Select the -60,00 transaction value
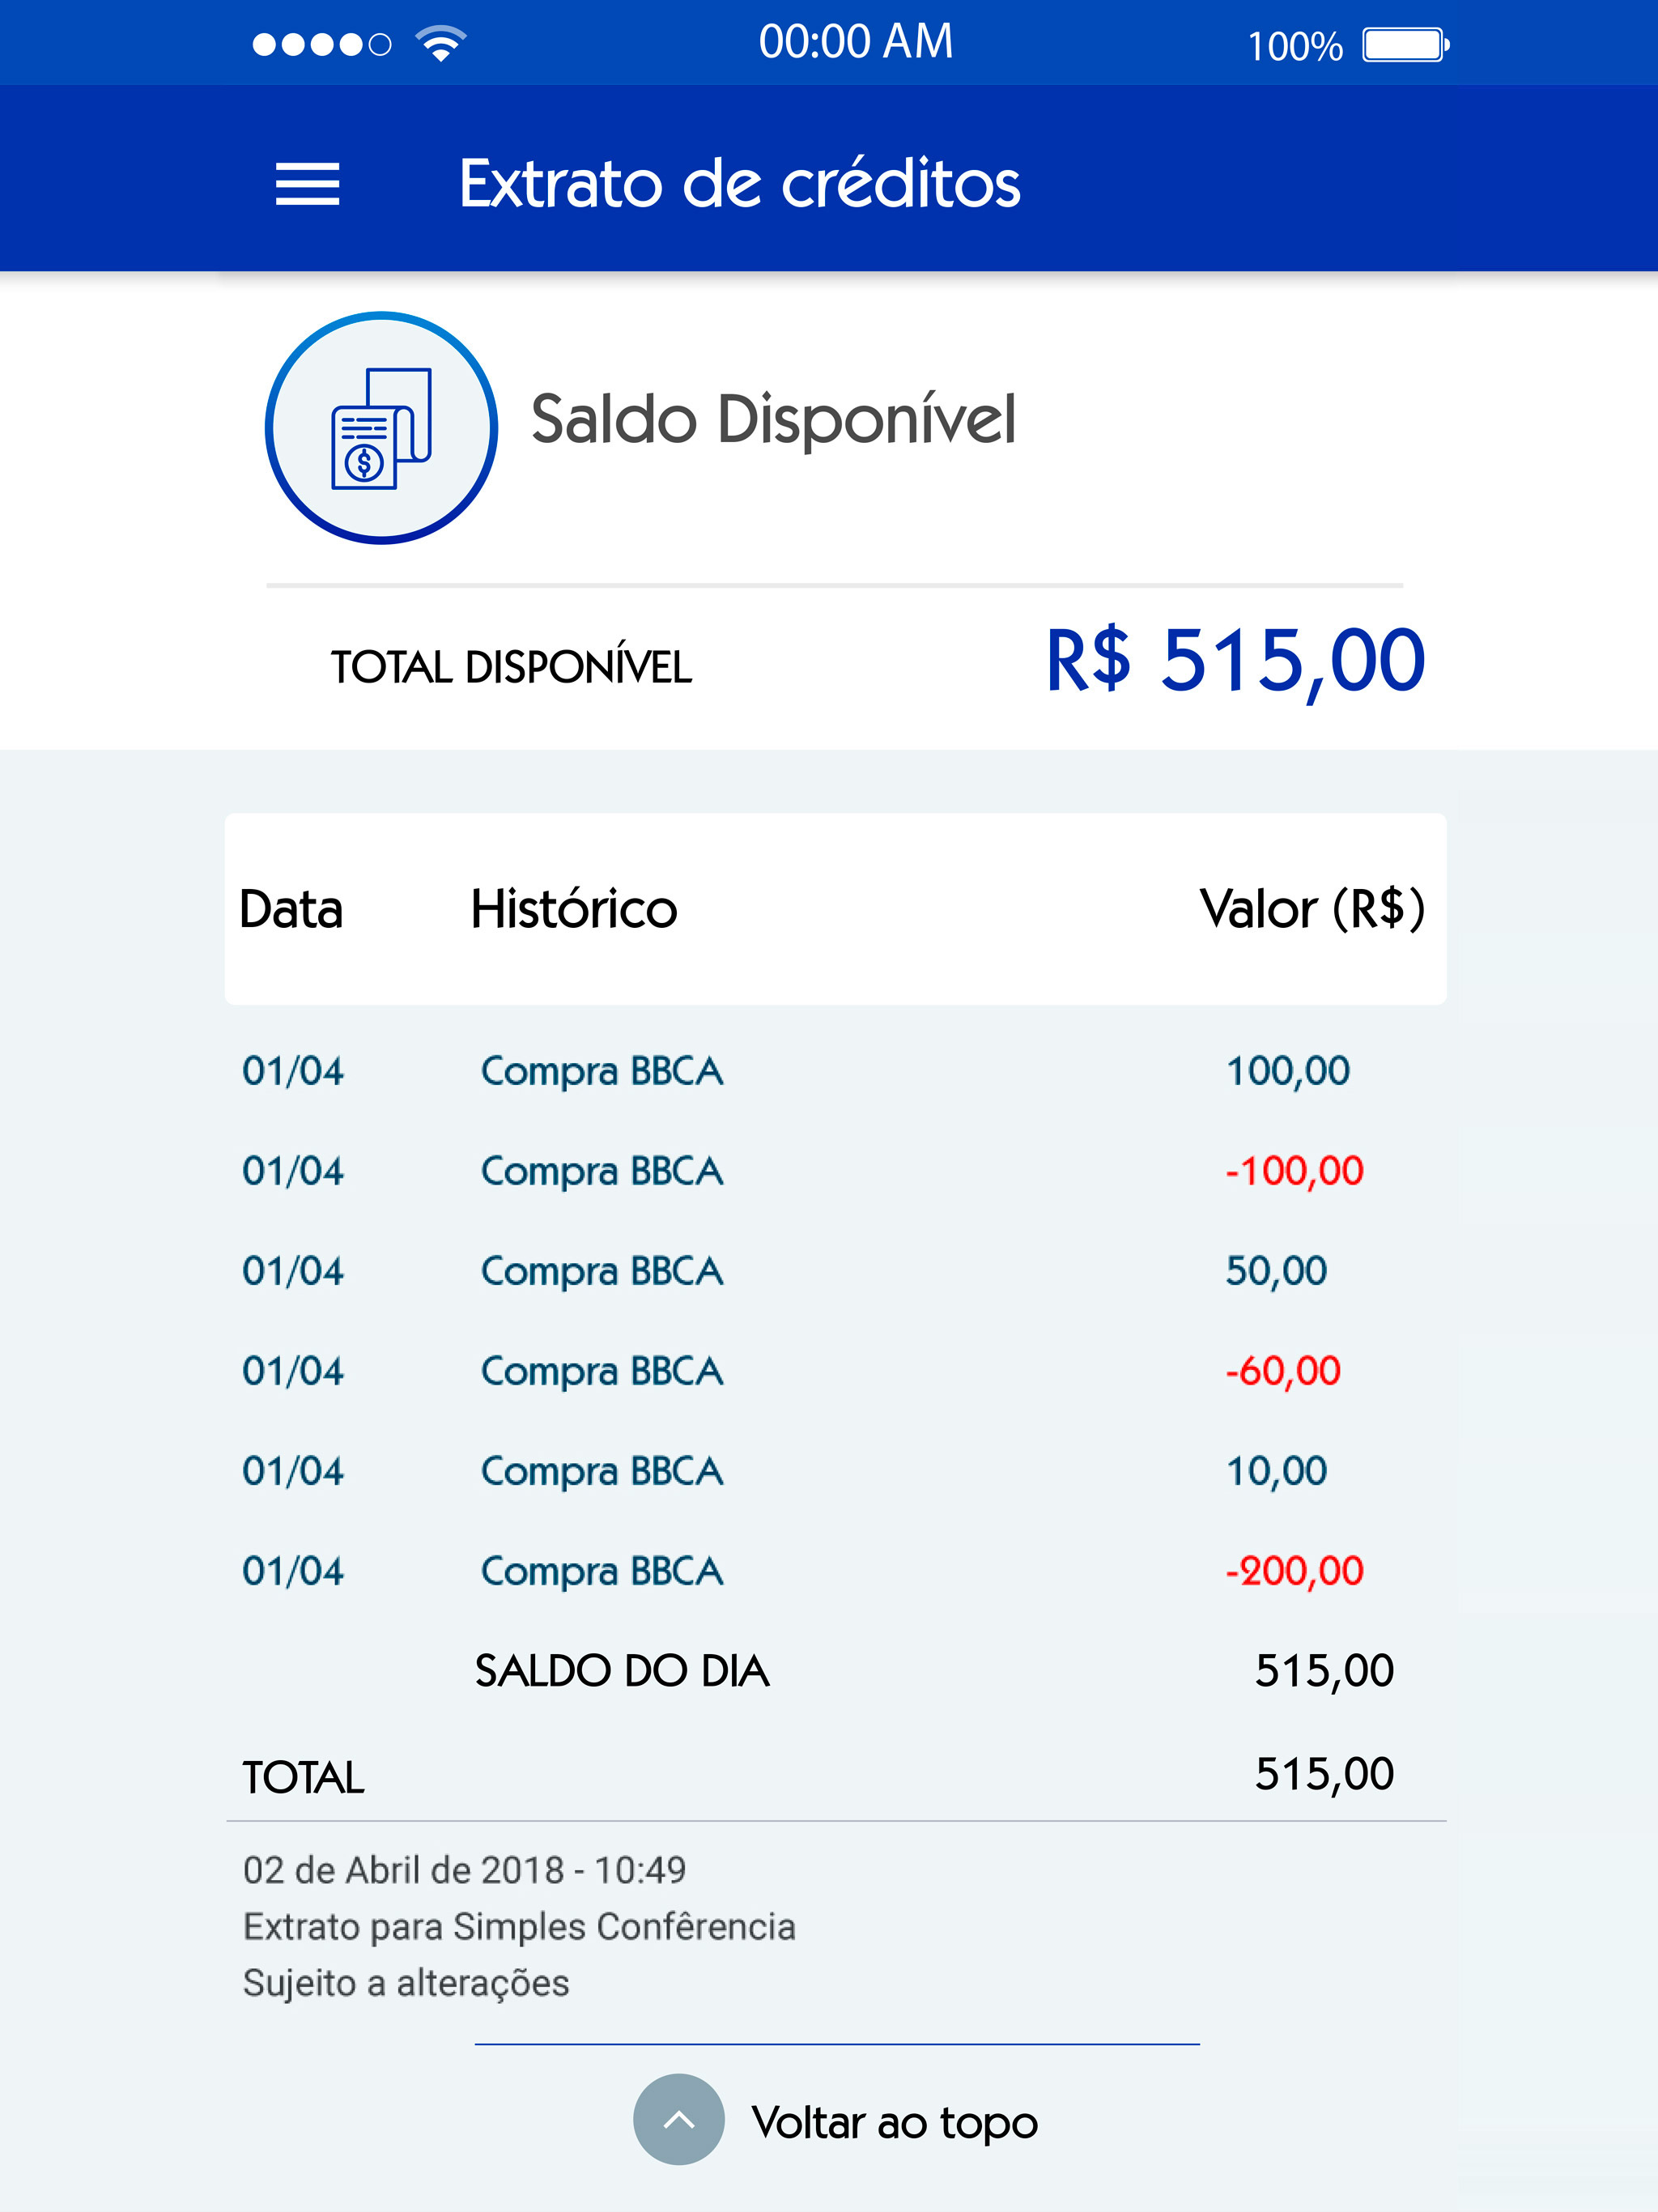The image size is (1658, 2212). 1283,1371
